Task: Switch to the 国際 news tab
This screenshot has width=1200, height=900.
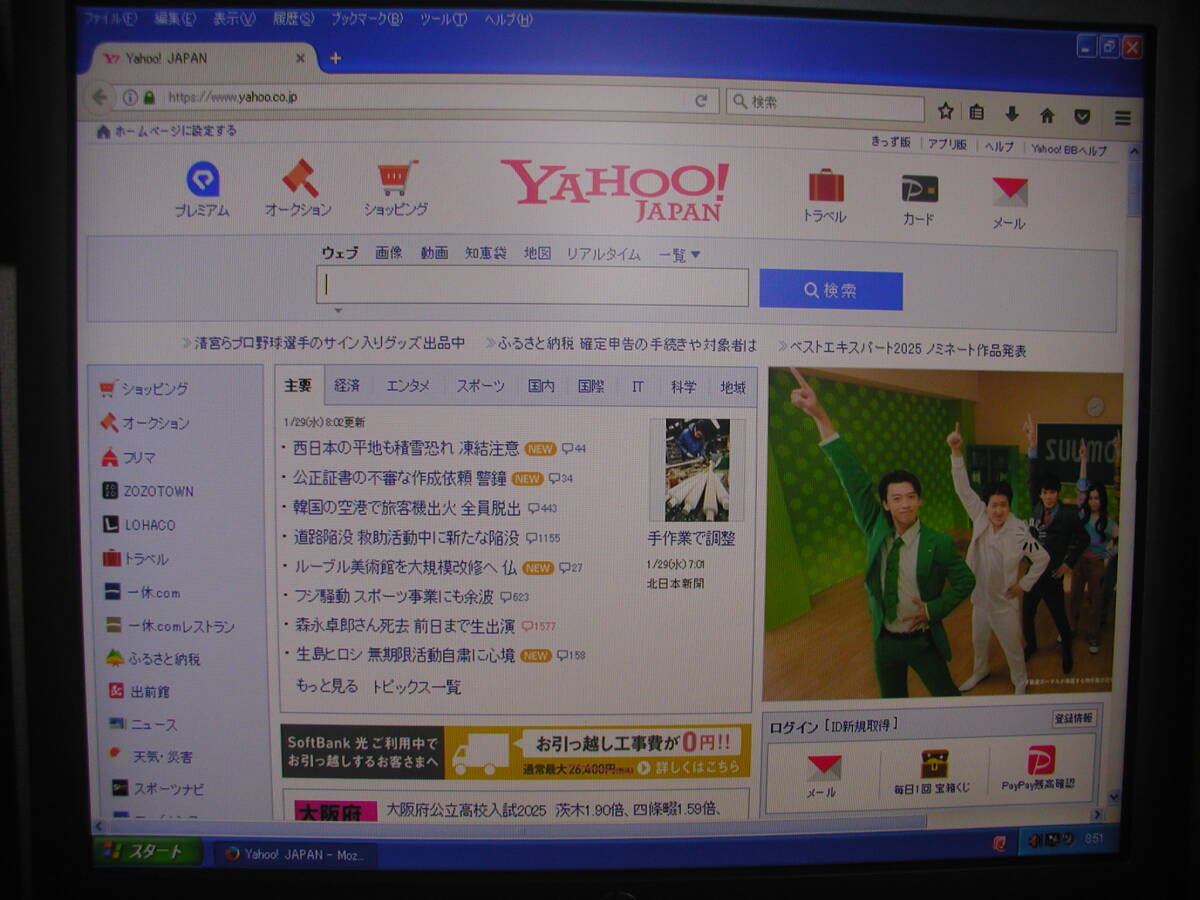Action: click(591, 386)
